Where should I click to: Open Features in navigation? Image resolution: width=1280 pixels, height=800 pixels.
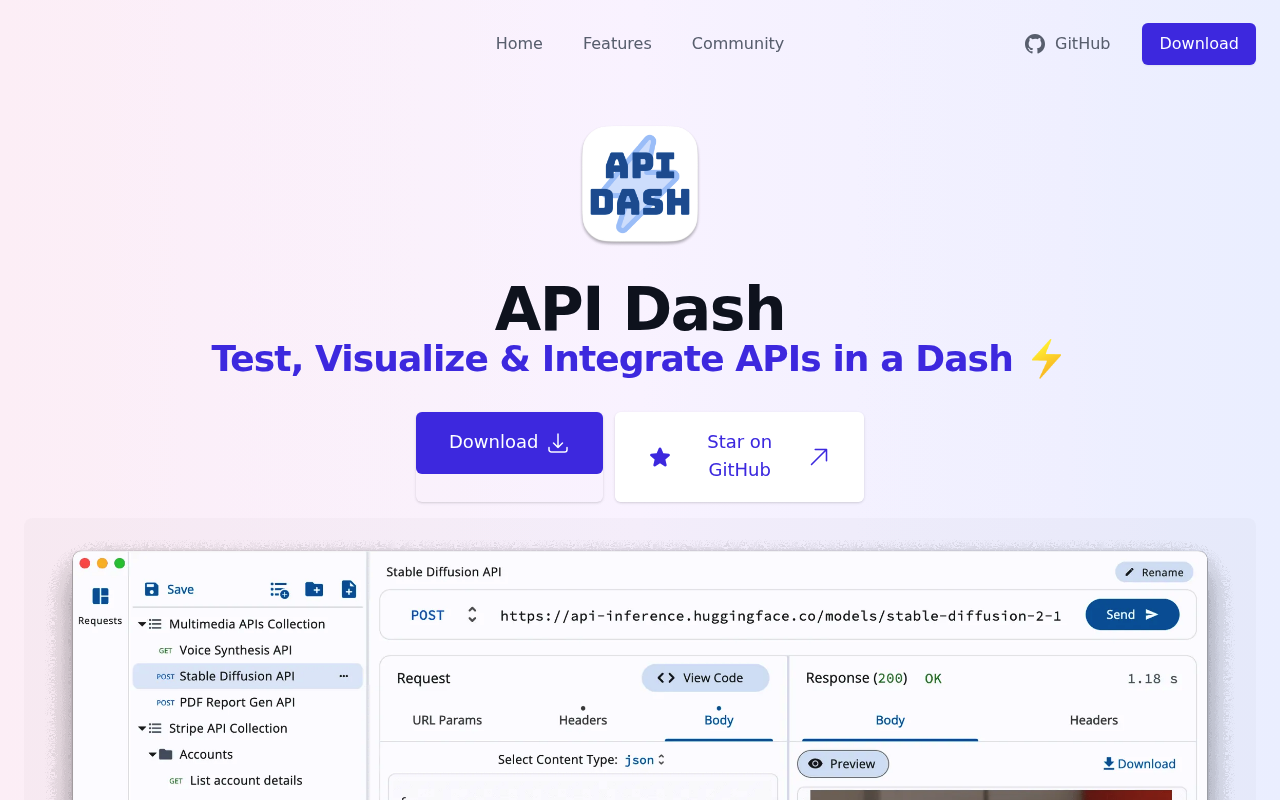[617, 44]
